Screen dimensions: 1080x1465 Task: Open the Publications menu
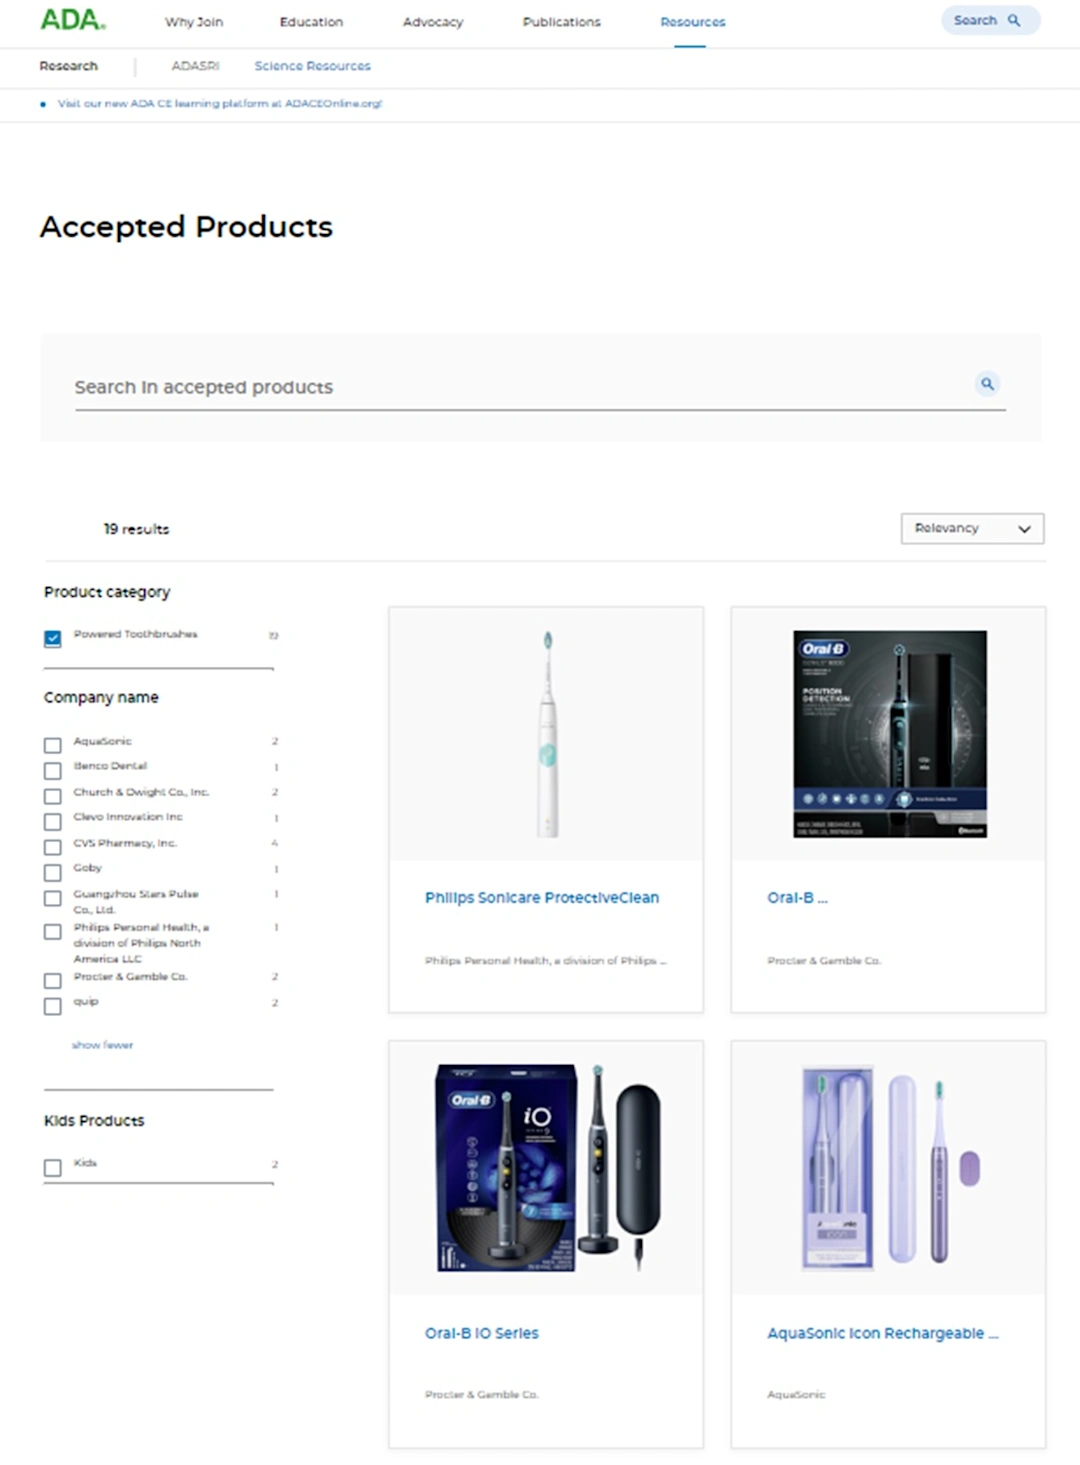click(x=562, y=22)
